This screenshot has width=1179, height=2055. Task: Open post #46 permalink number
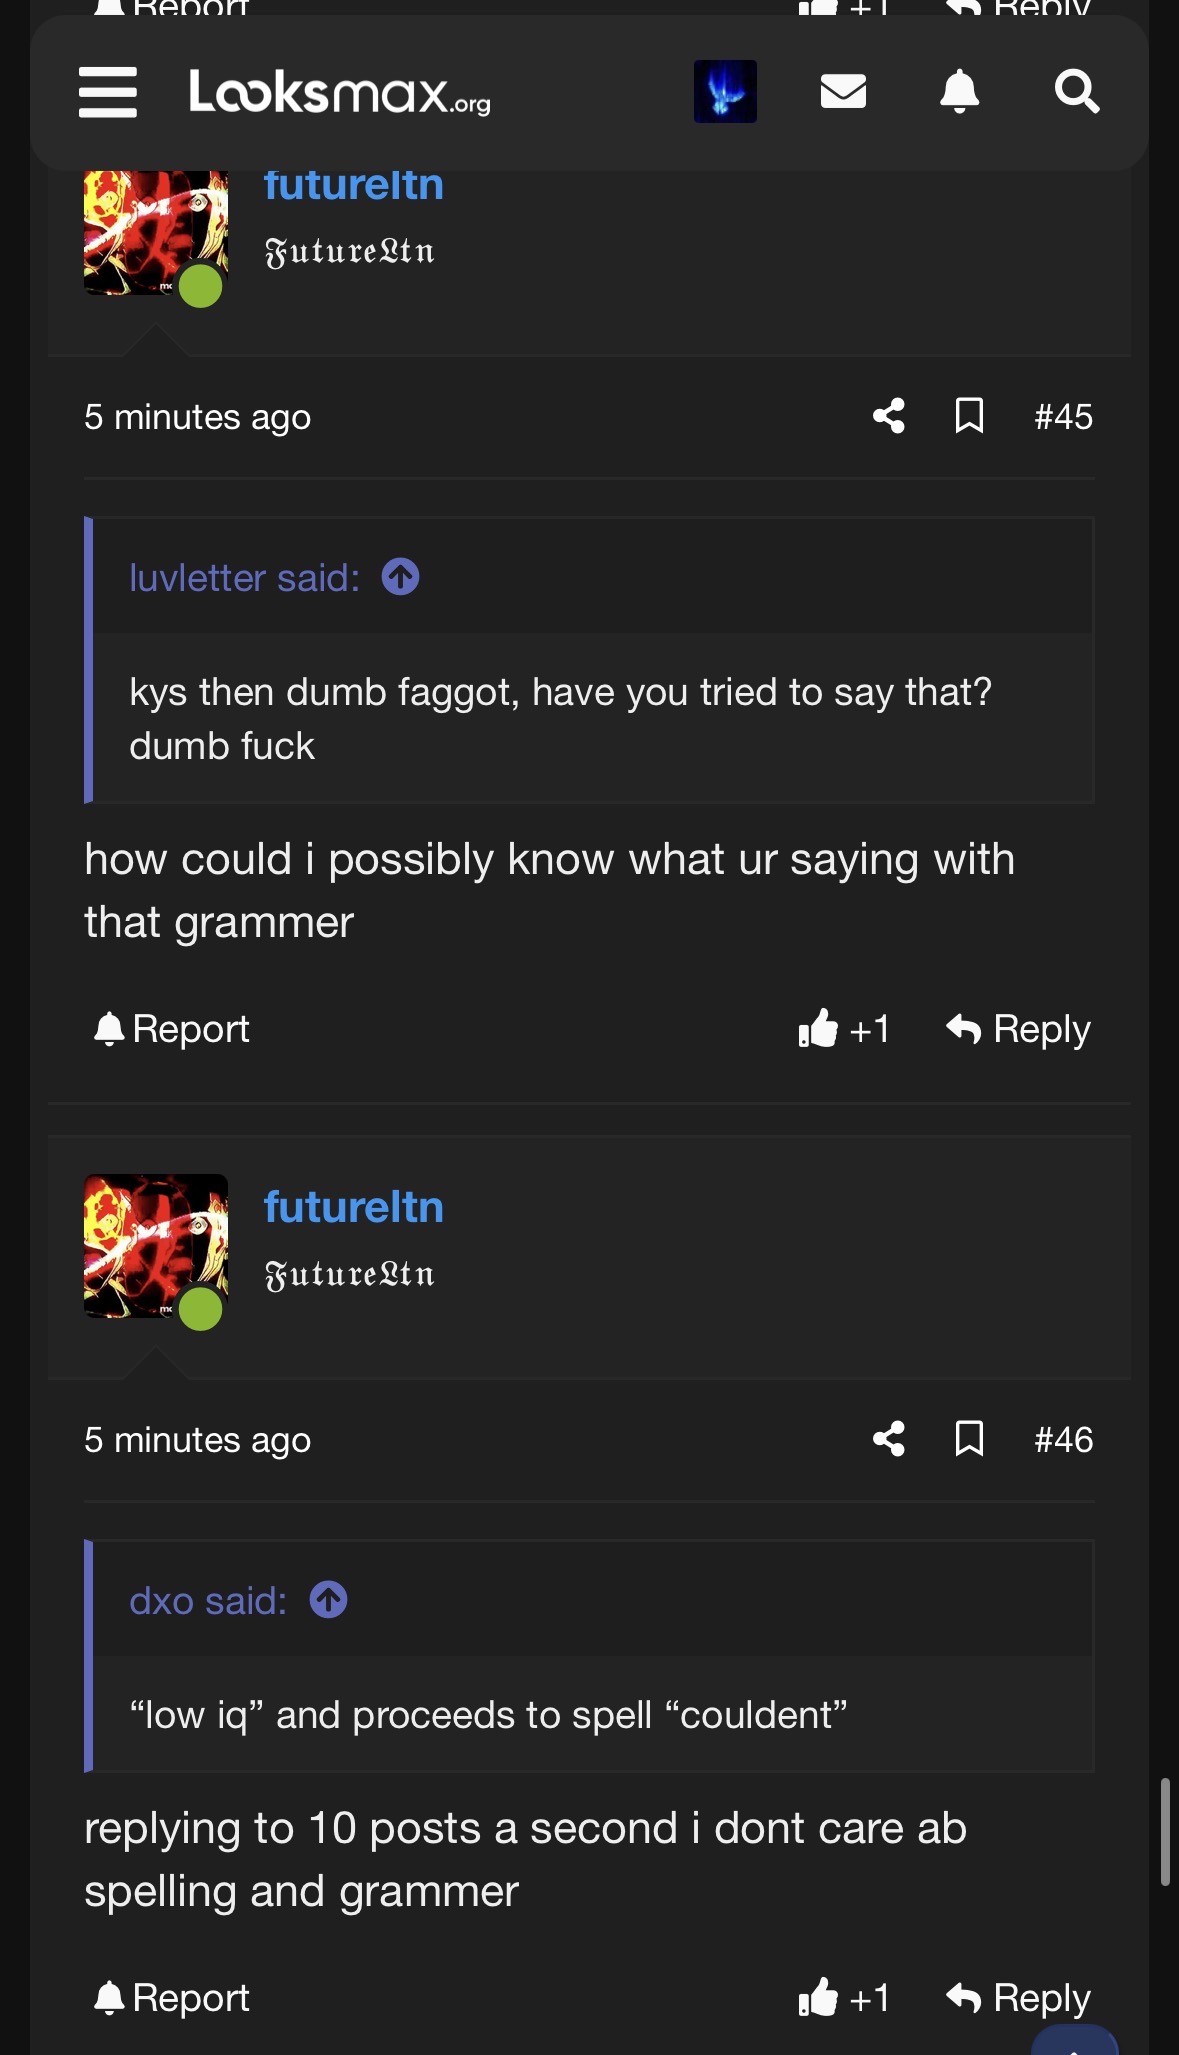click(1064, 1439)
